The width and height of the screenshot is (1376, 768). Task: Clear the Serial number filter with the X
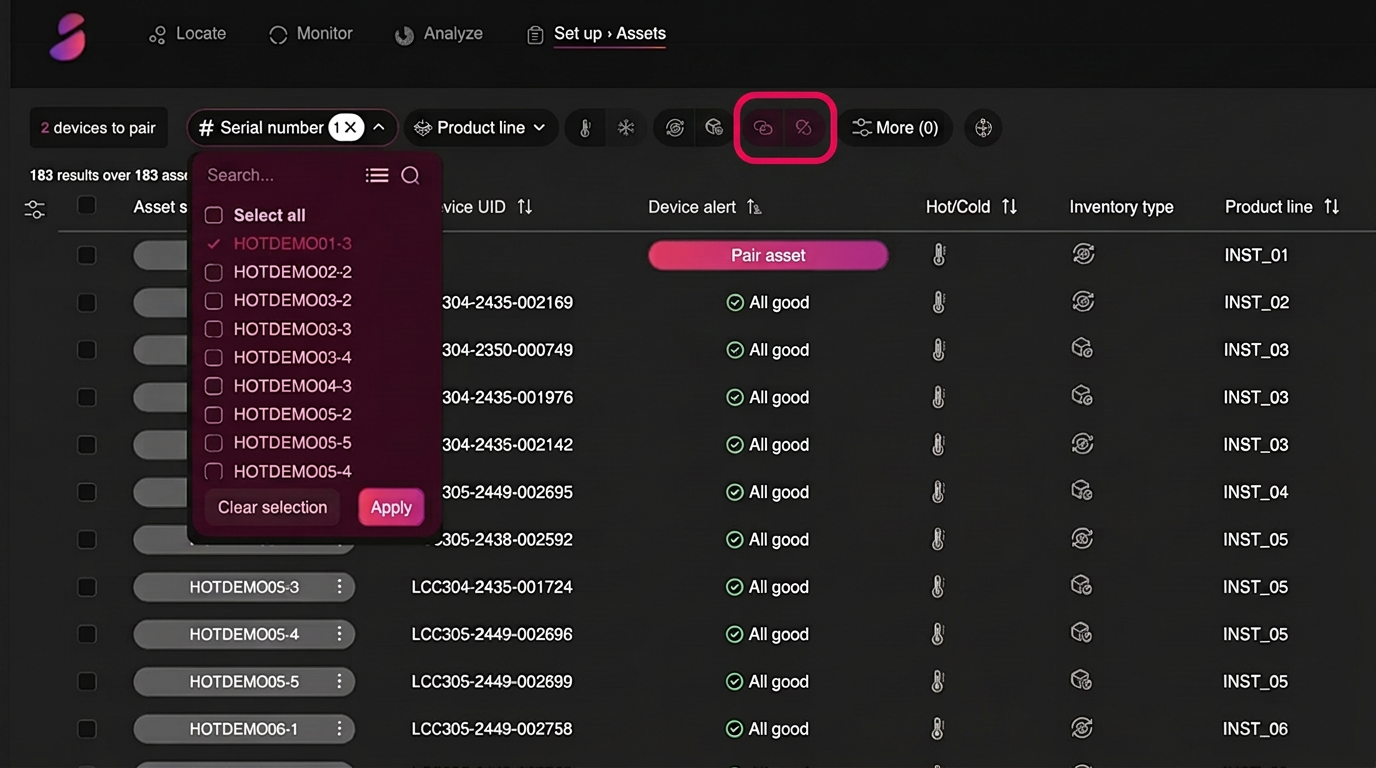click(x=351, y=128)
